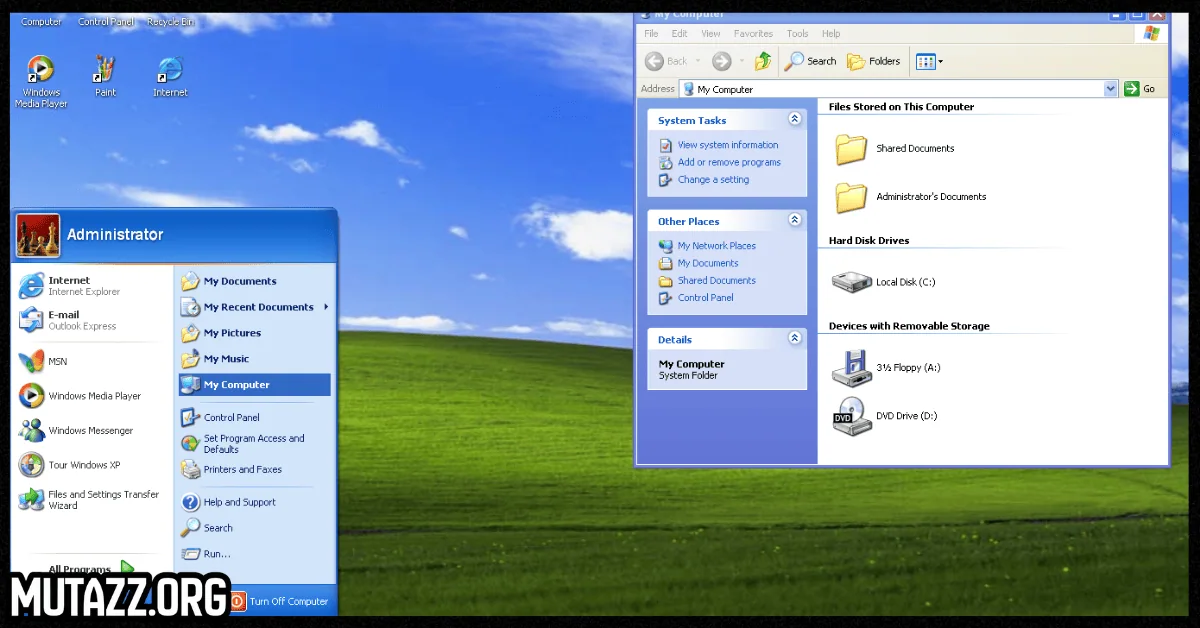
Task: Expand the Address bar dropdown arrow
Action: click(1110, 89)
